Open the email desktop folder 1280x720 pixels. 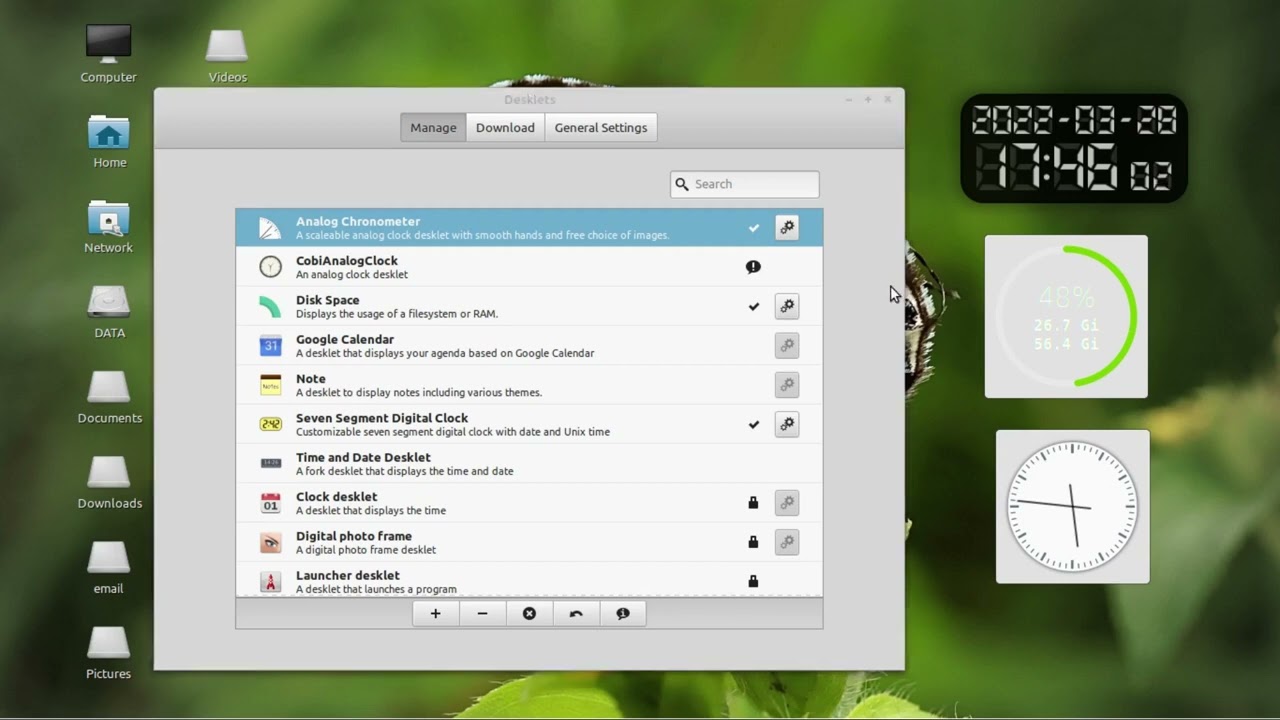[x=109, y=568]
